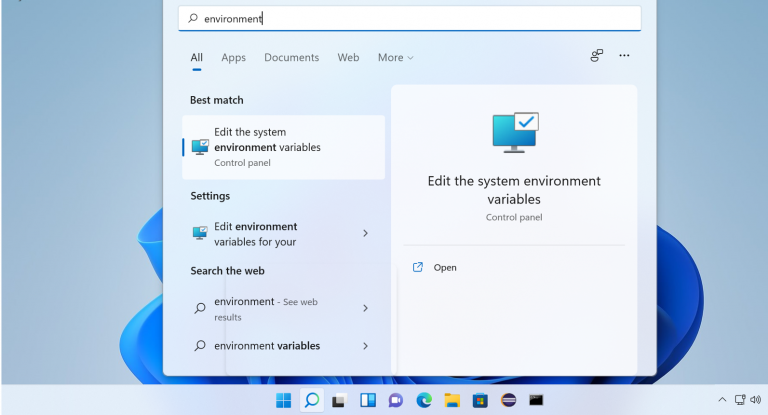768x415 pixels.
Task: Switch to the Documents search tab
Action: 291,58
